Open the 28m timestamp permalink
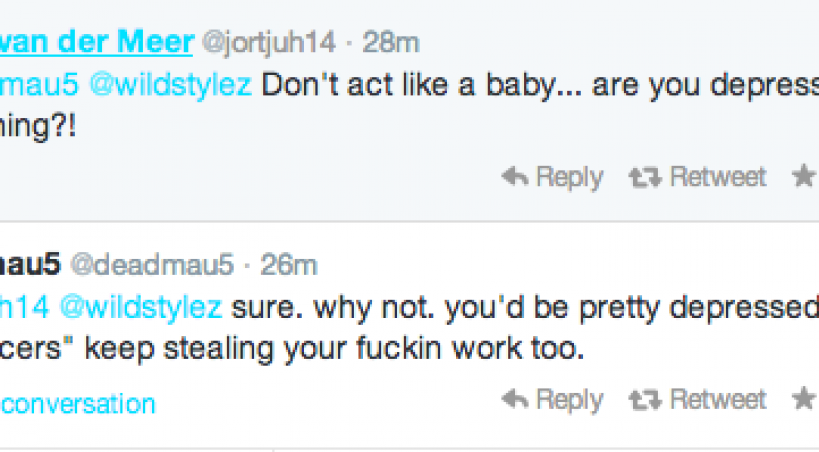 [x=391, y=42]
